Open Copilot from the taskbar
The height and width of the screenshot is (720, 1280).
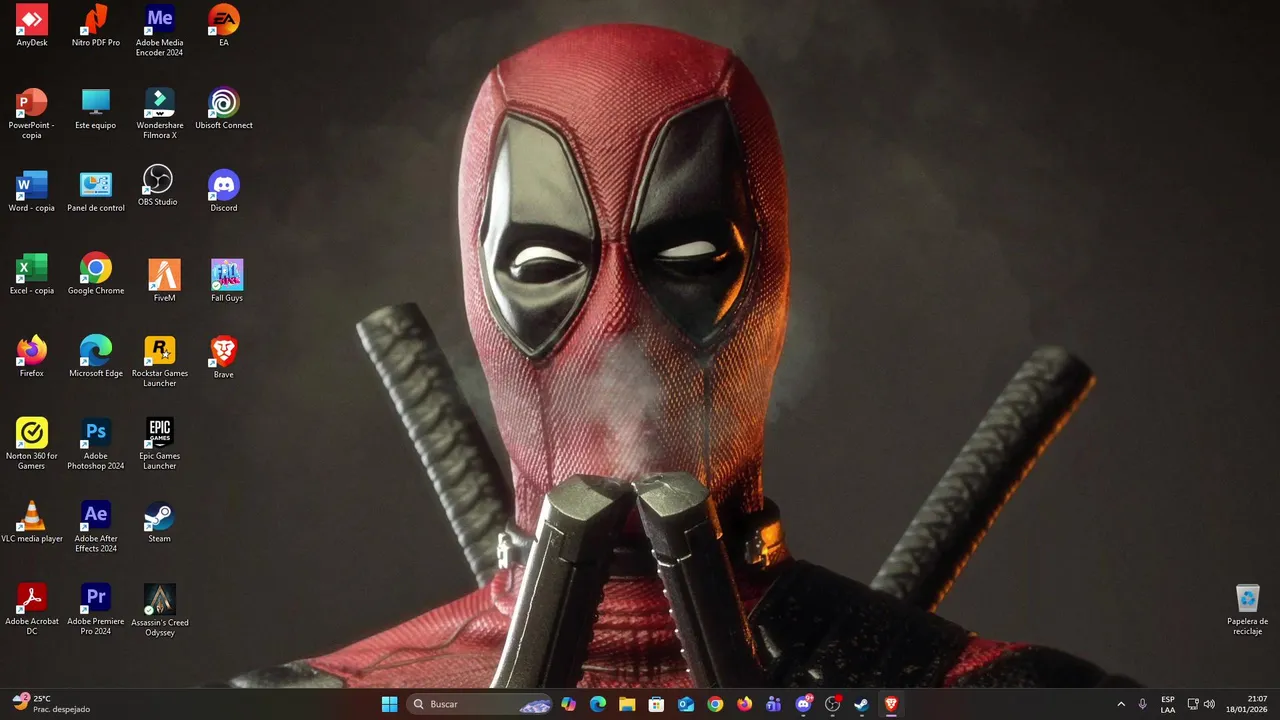569,704
